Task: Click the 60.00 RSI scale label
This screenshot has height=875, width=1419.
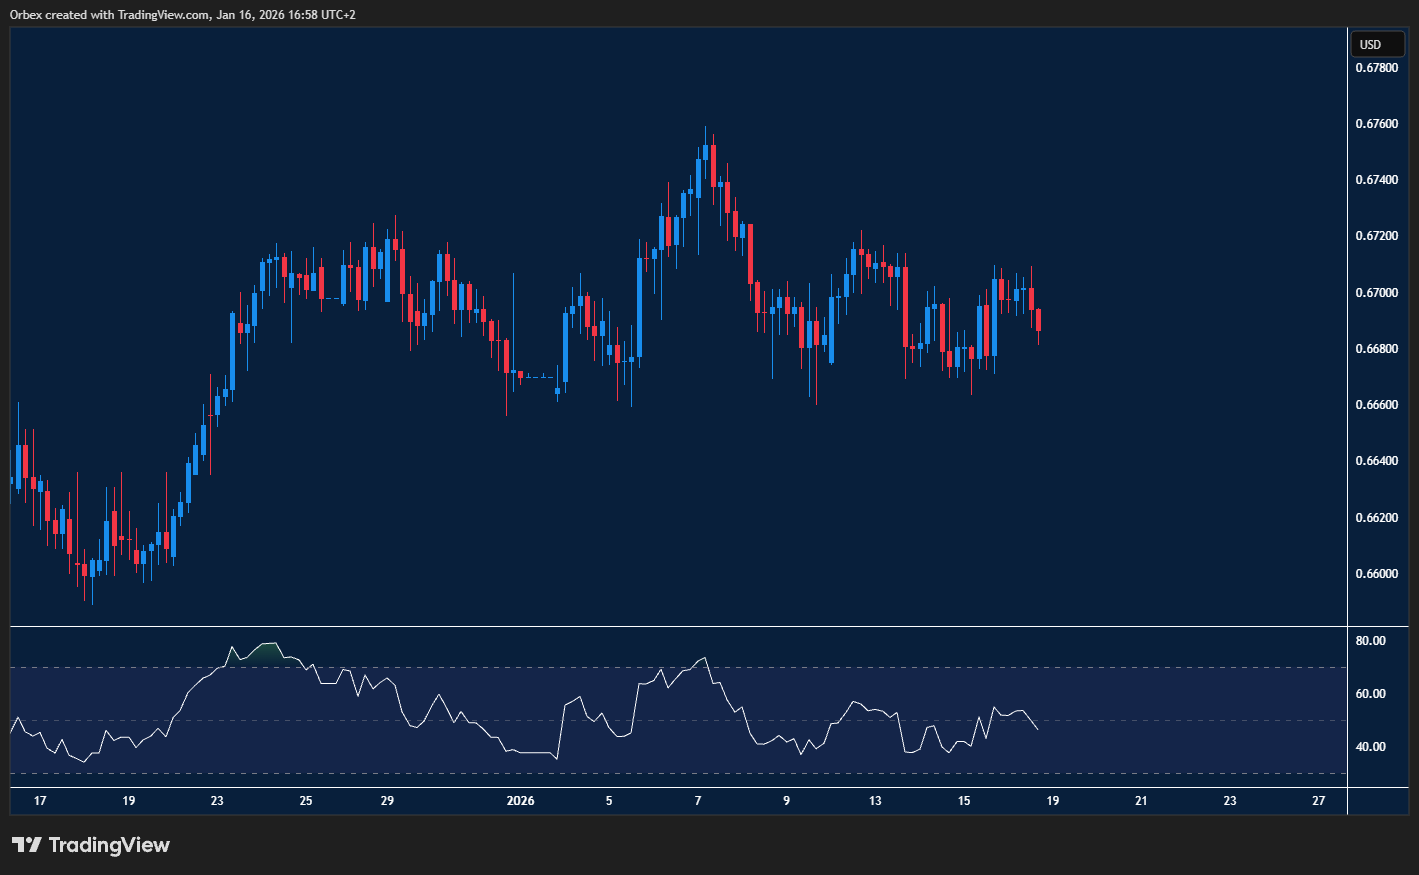Action: (1370, 694)
